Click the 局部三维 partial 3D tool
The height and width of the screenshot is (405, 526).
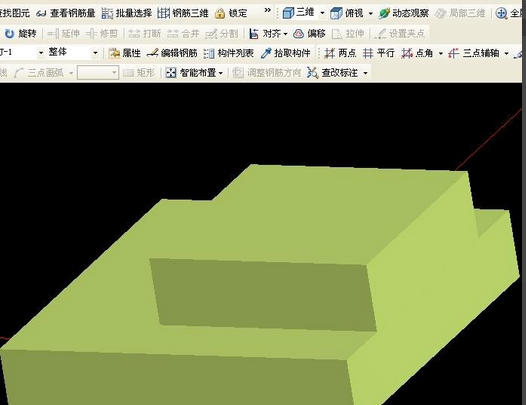(x=460, y=13)
